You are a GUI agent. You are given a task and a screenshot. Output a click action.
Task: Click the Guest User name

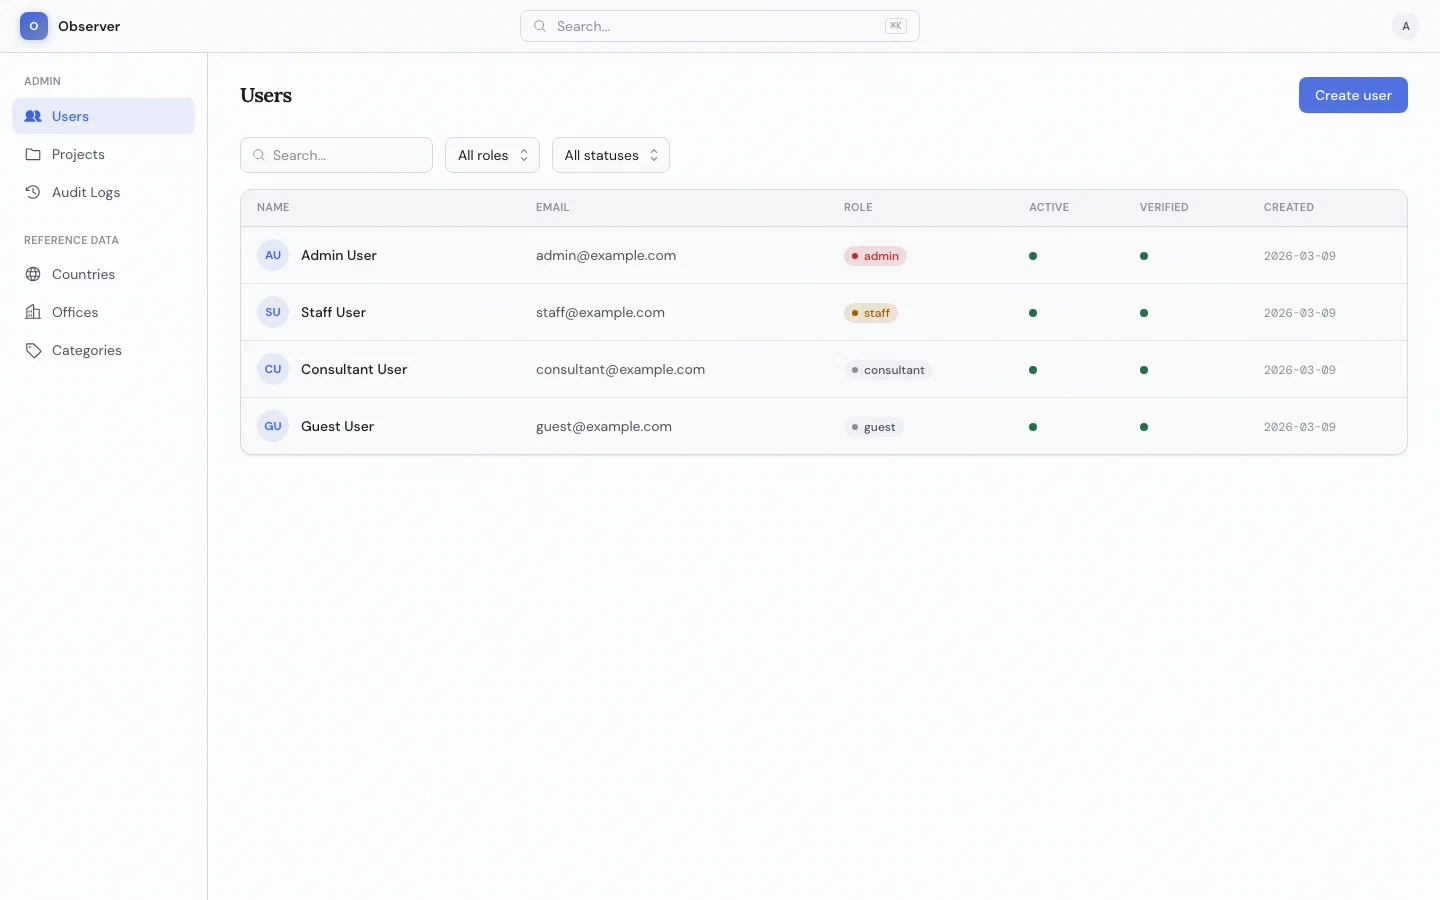pos(337,426)
